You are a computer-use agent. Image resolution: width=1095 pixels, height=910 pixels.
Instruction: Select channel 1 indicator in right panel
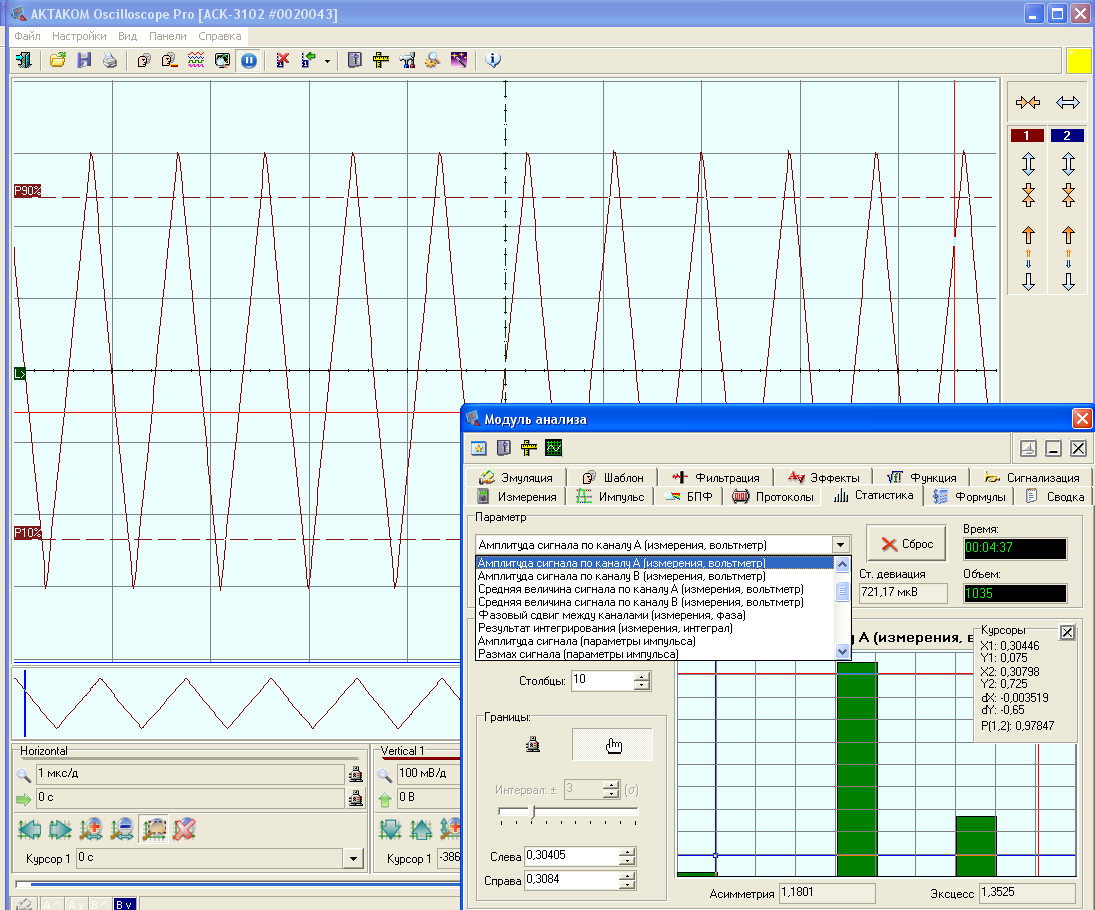1027,135
